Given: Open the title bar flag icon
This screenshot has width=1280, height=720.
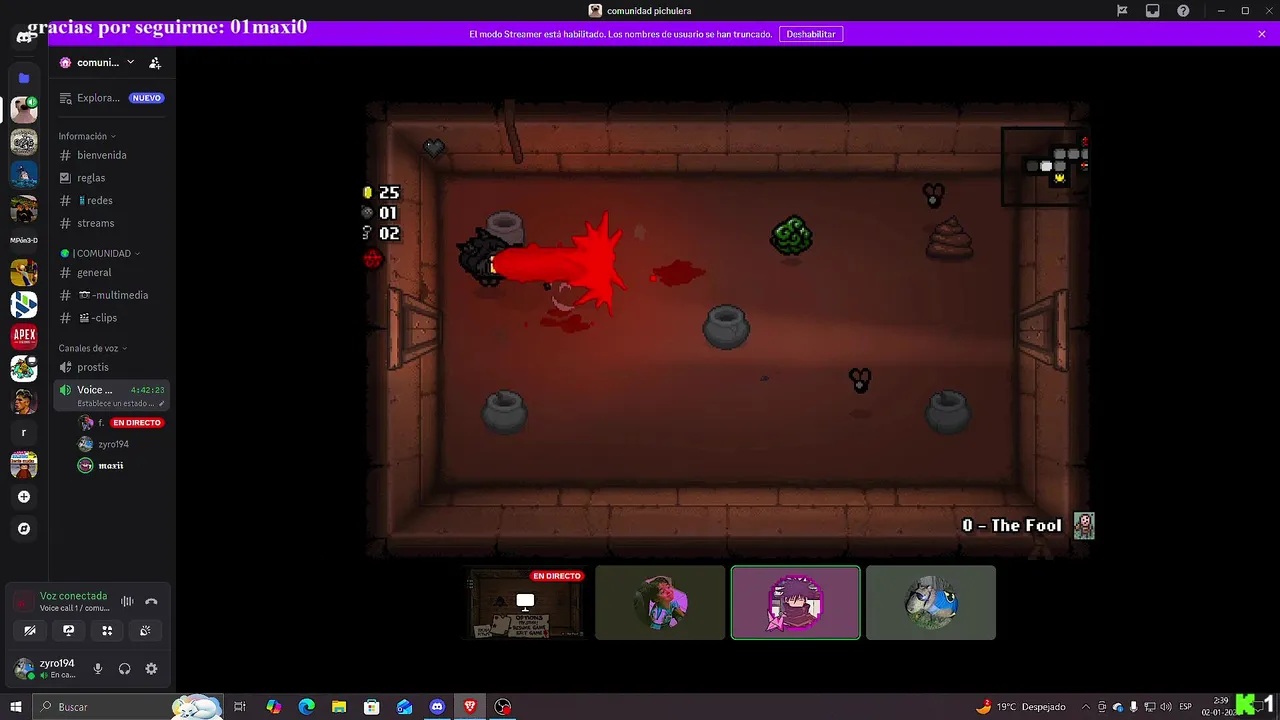Looking at the screenshot, I should pos(1122,11).
